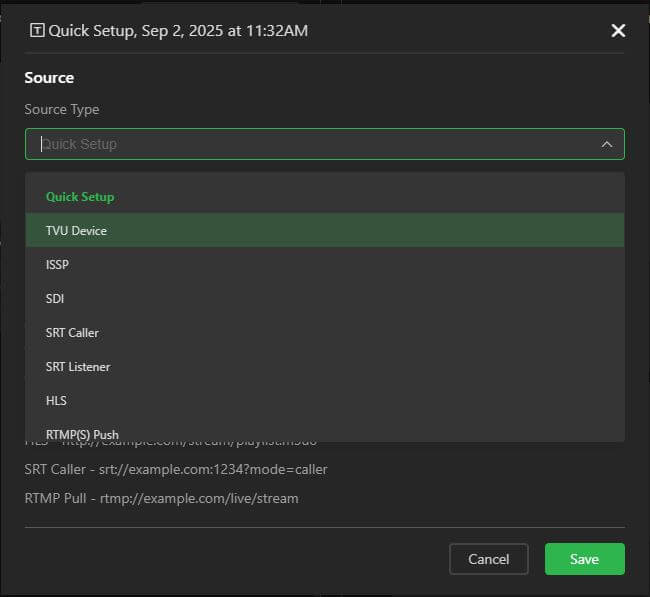Pick HLS from the source options
650x597 pixels.
click(56, 401)
